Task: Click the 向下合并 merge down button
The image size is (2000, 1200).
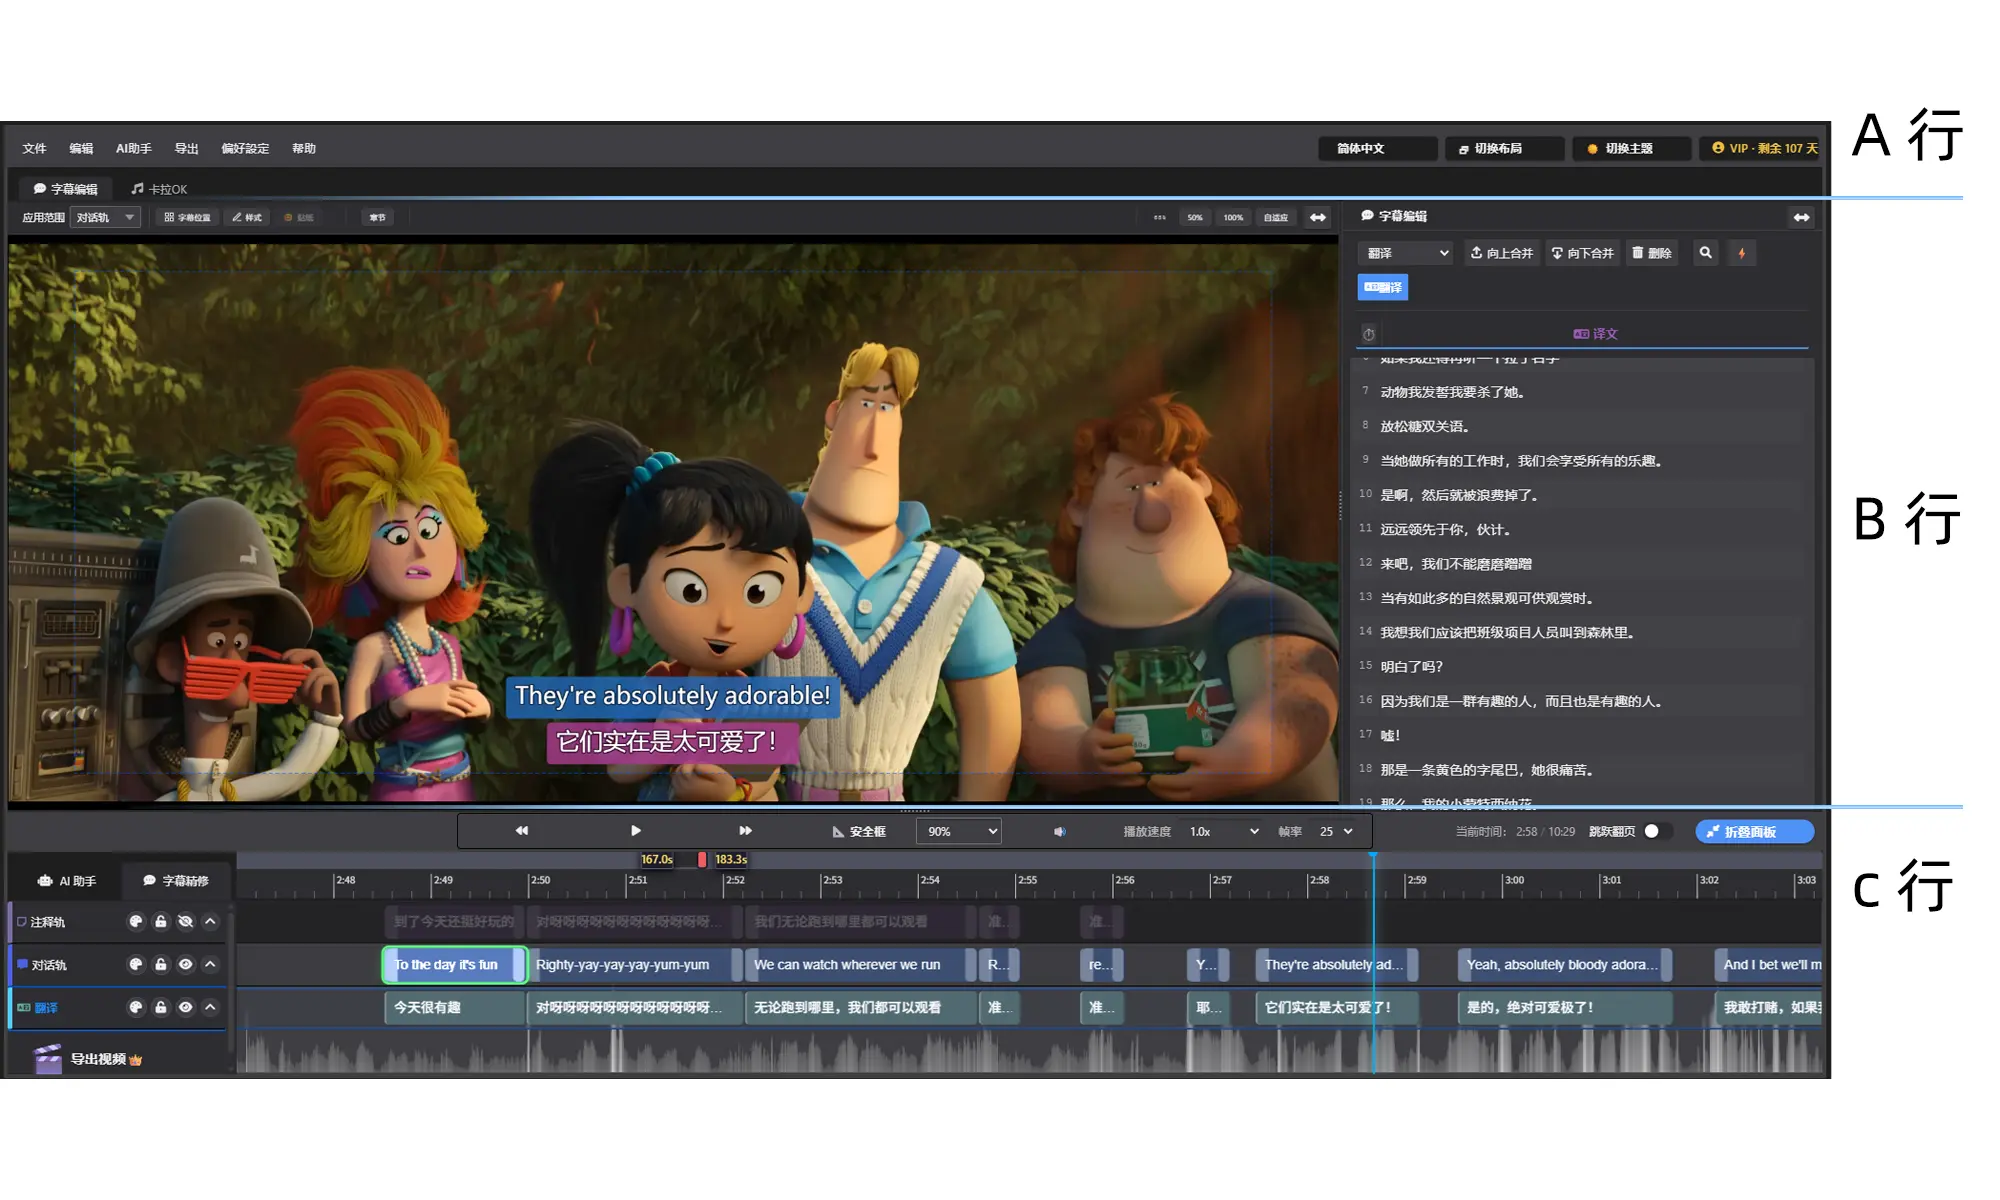Action: pos(1582,254)
